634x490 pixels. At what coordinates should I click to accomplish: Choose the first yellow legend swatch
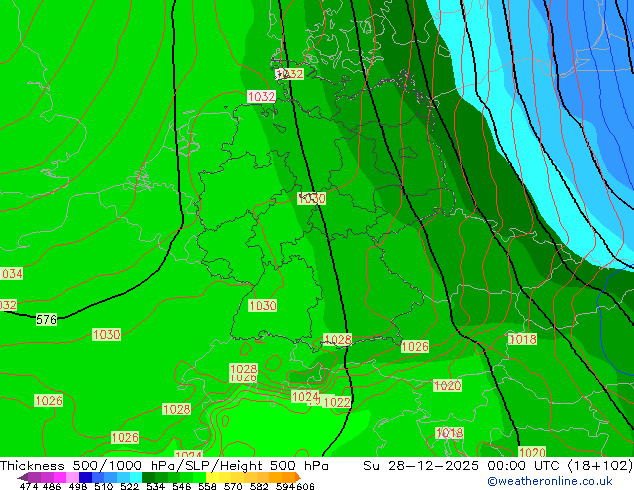point(212,477)
